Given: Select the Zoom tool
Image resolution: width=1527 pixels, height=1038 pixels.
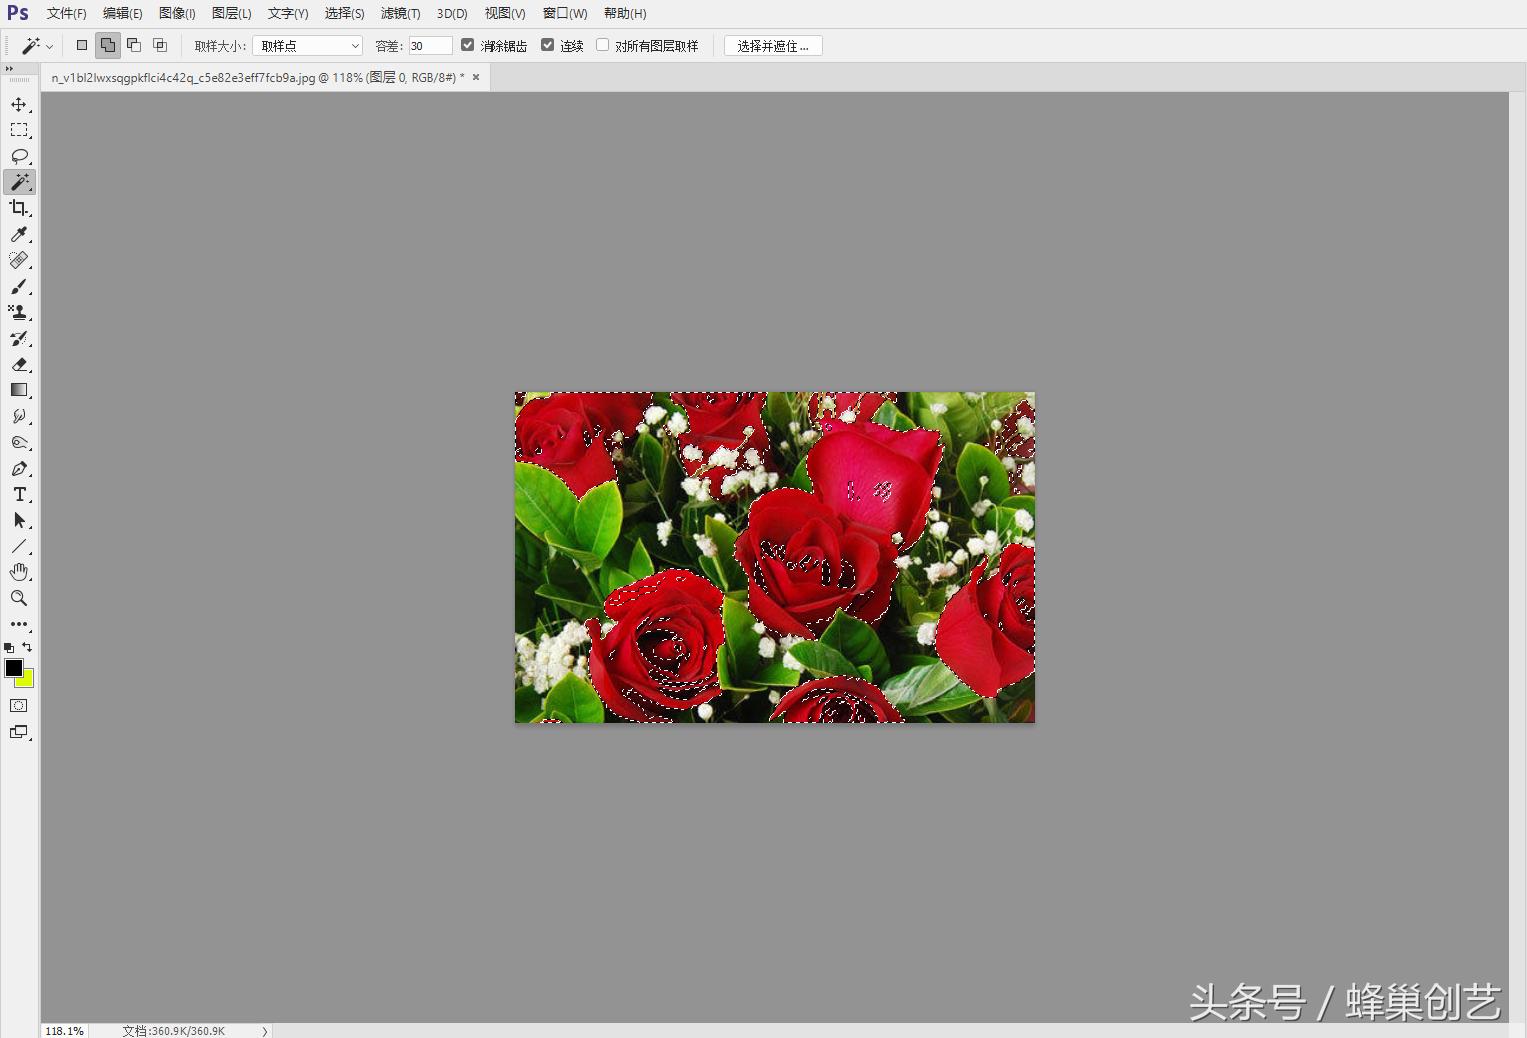Looking at the screenshot, I should pyautogui.click(x=19, y=598).
